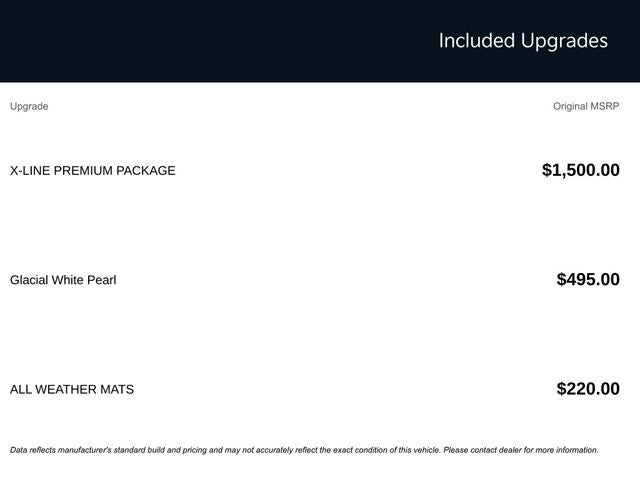Click the word "MATS" in third upgrade
The width and height of the screenshot is (640, 480).
click(117, 389)
